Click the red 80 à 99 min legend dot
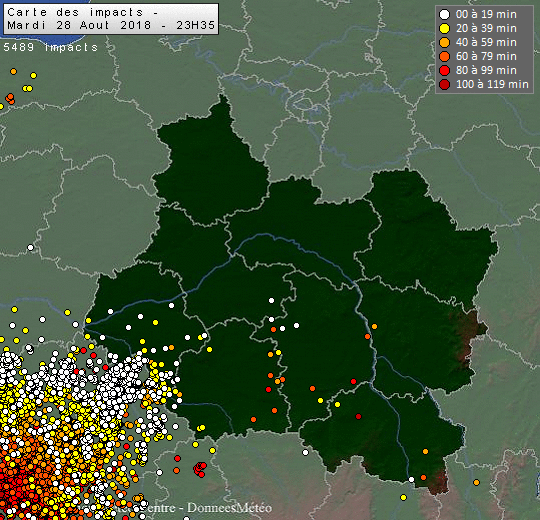 (445, 70)
